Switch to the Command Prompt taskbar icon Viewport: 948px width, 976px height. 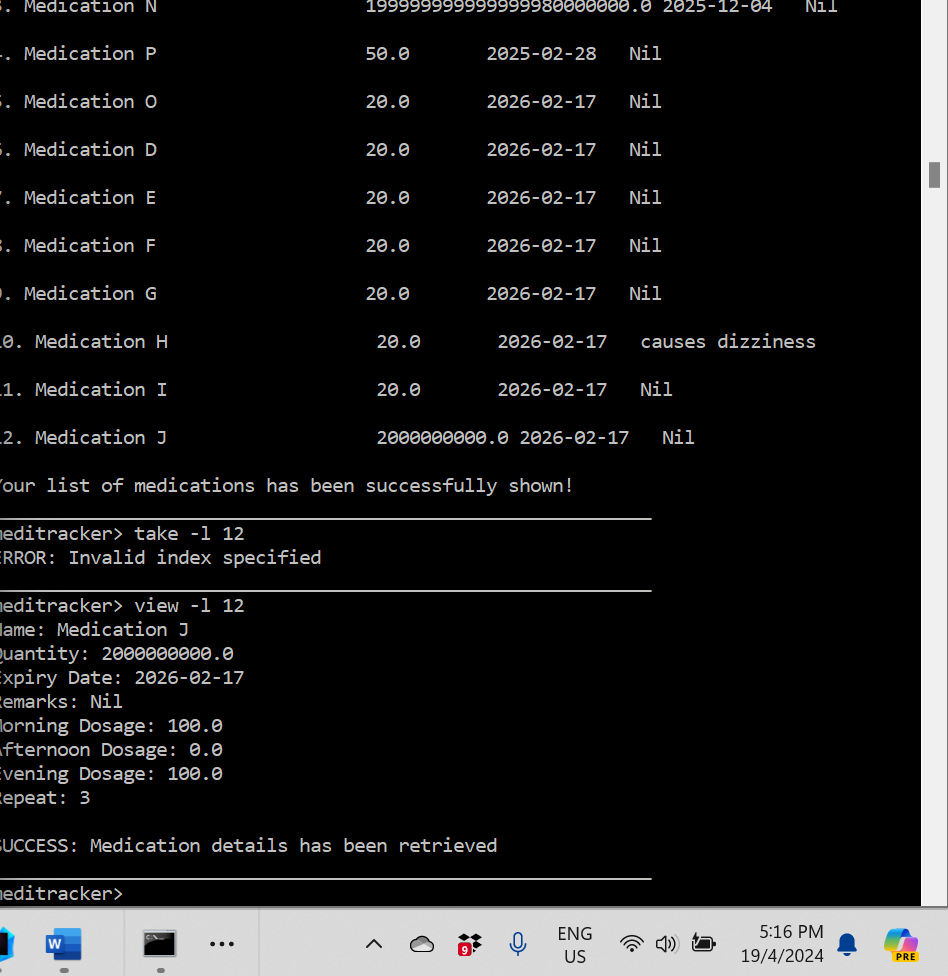click(x=159, y=944)
